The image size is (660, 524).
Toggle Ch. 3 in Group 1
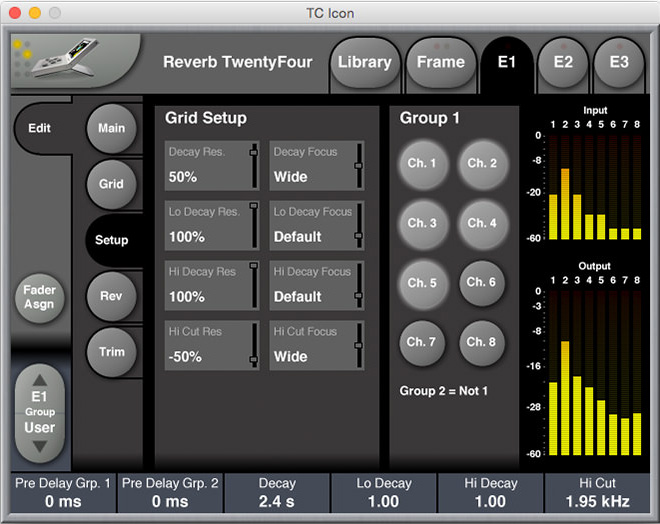[x=422, y=223]
